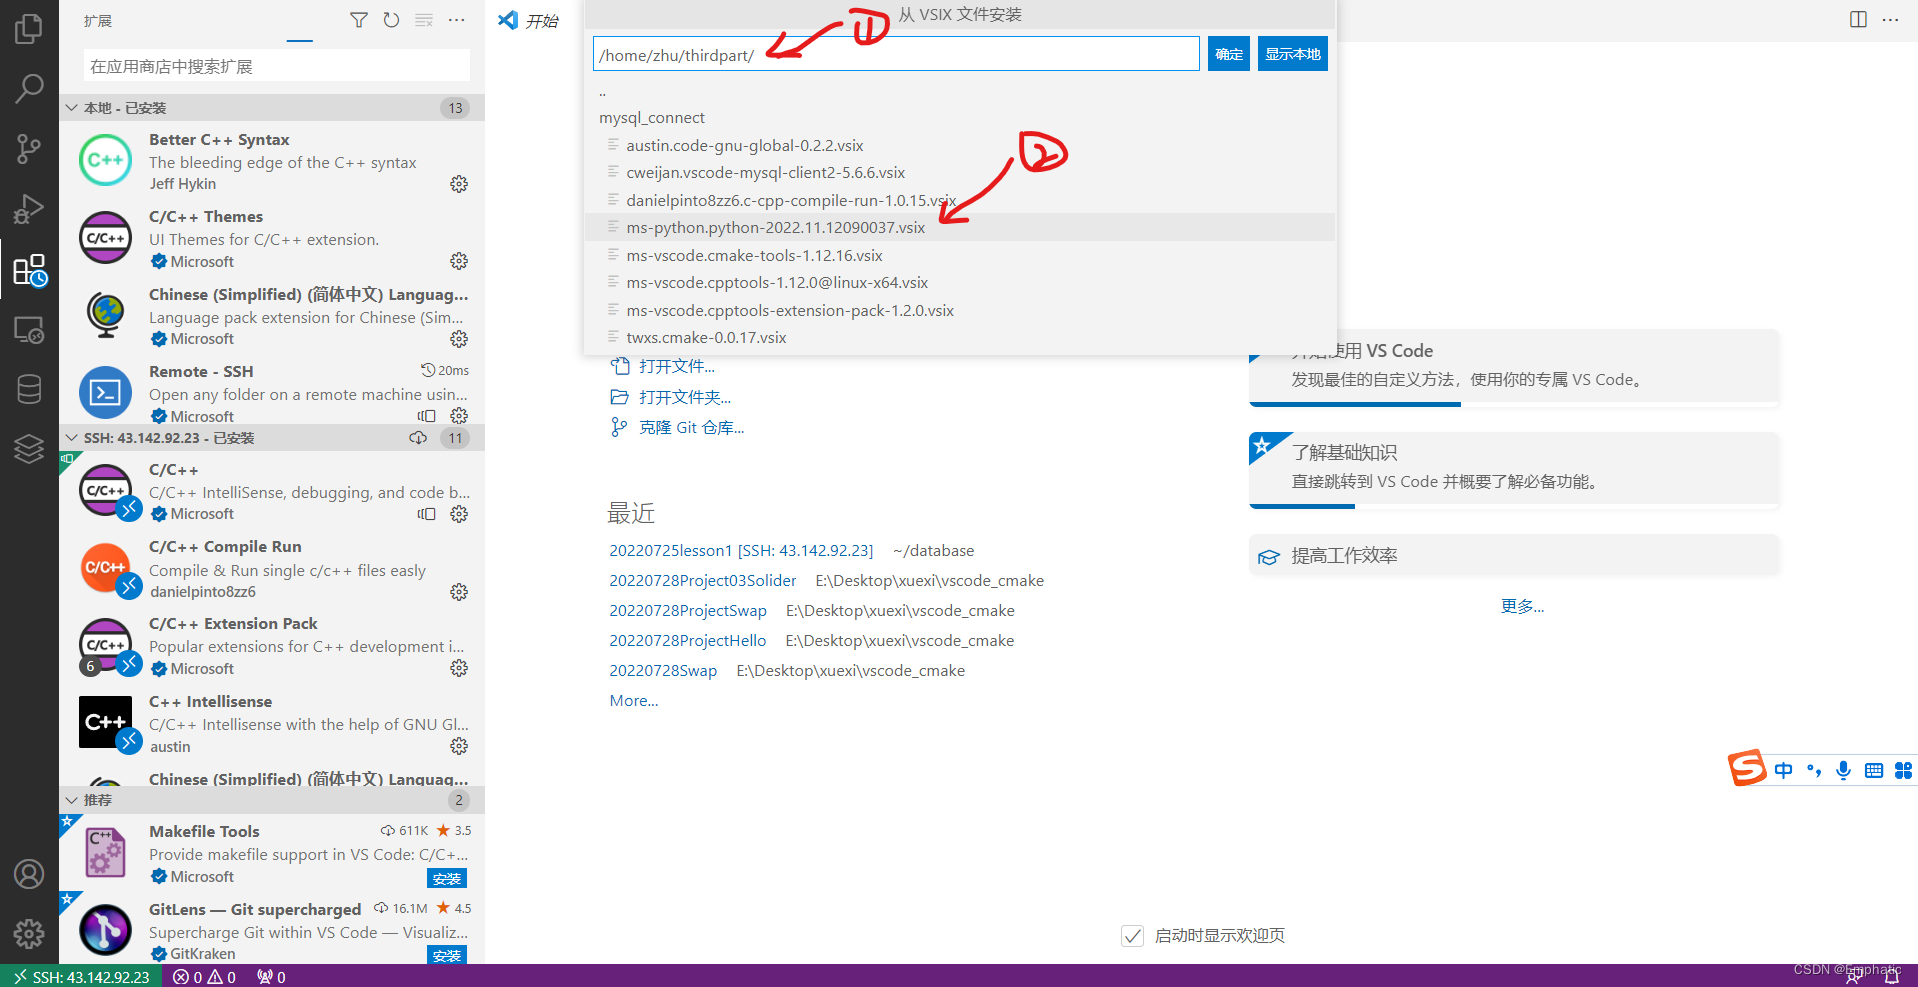1918x987 pixels.
Task: Clear extensions search results icon
Action: point(424,20)
